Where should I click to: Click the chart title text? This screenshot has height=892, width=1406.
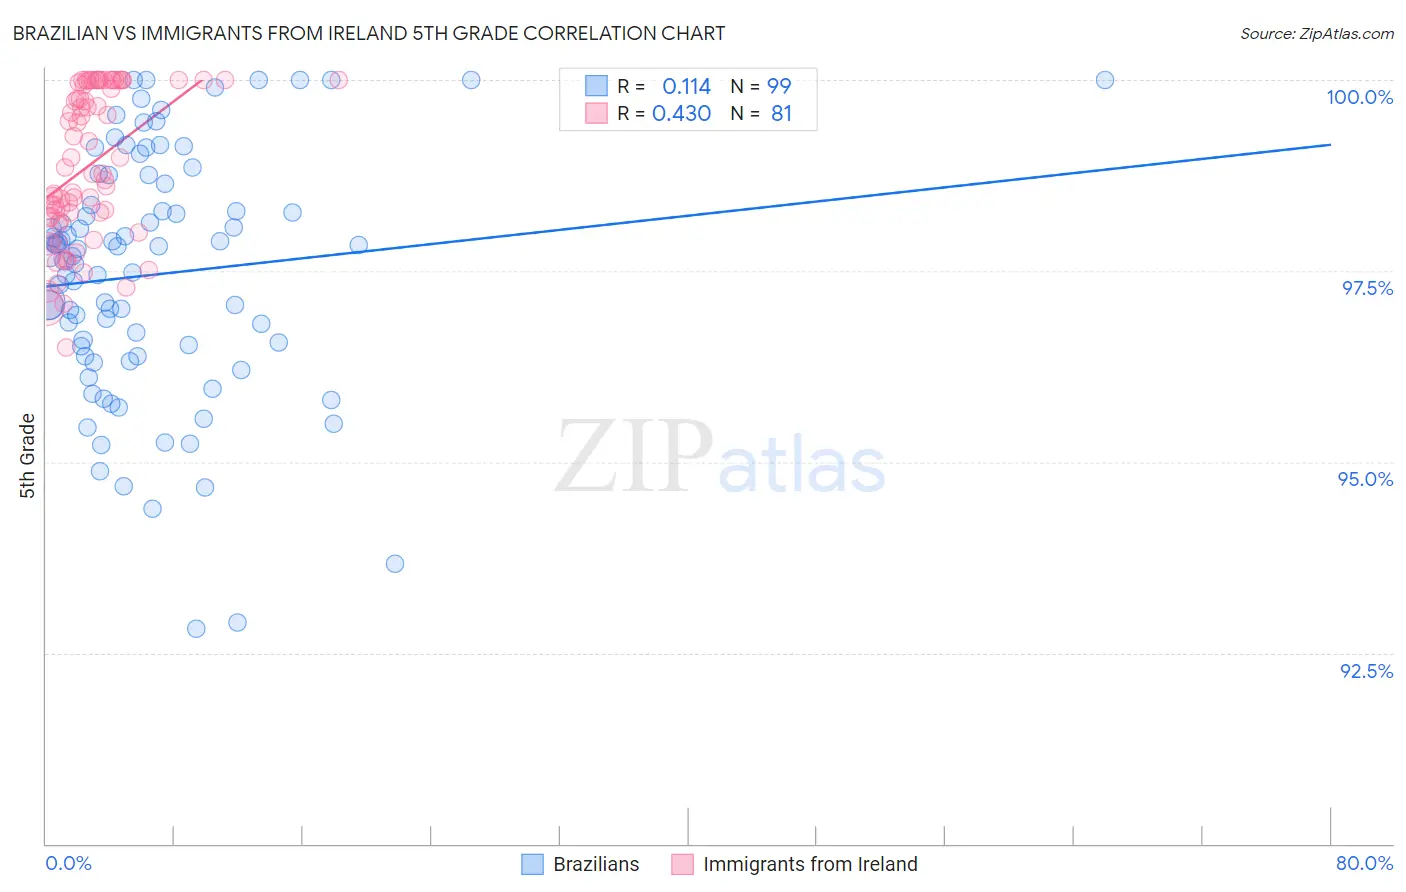(x=369, y=33)
